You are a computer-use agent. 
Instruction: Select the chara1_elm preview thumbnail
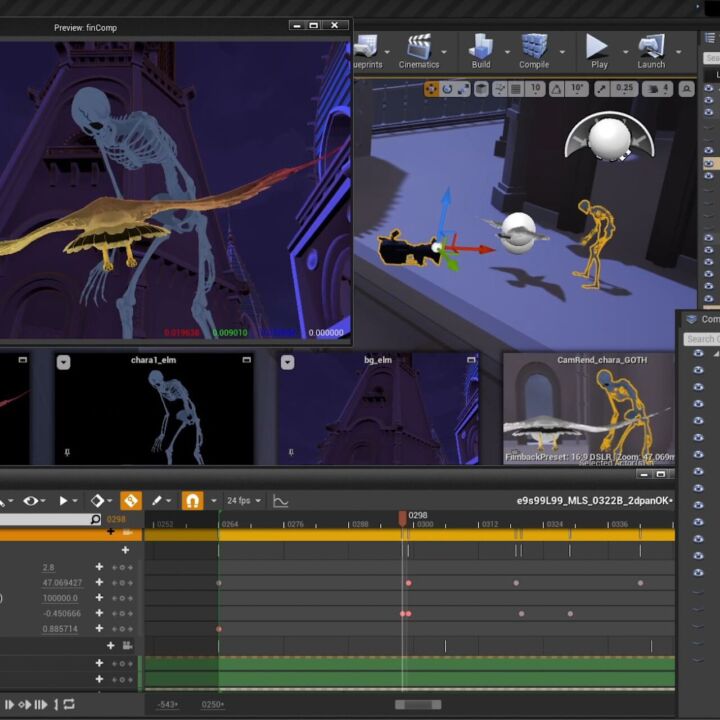[154, 408]
